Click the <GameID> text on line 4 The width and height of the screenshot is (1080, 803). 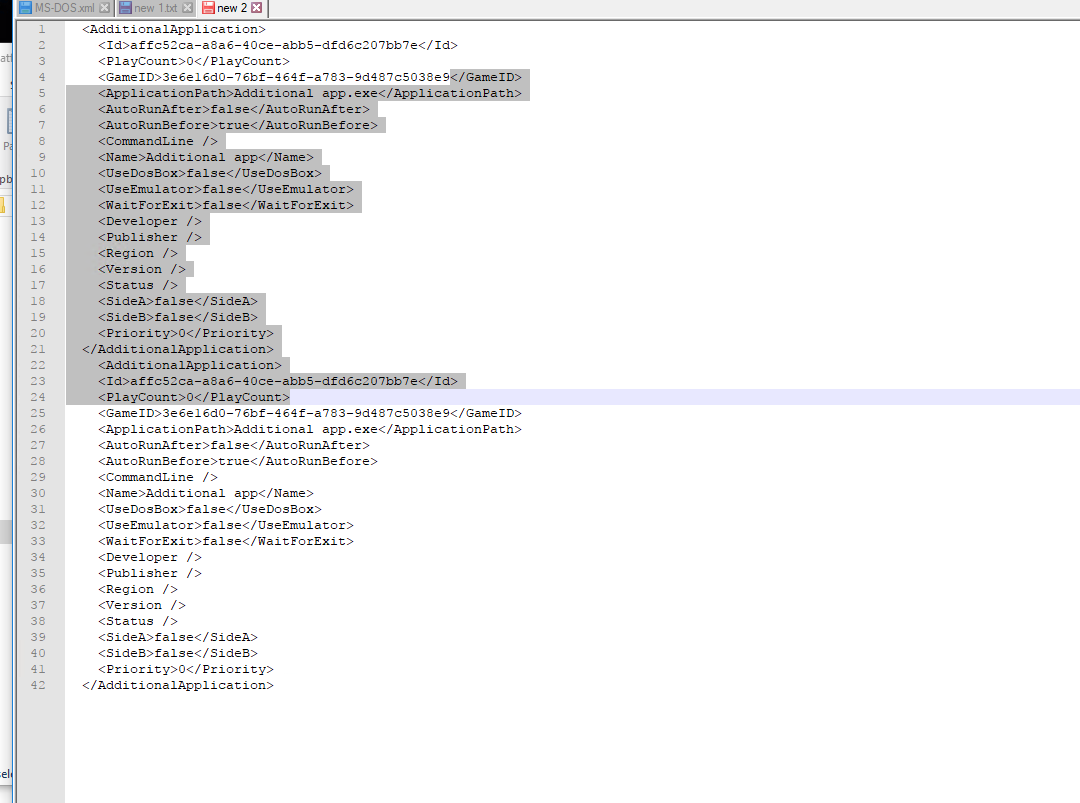(x=310, y=77)
